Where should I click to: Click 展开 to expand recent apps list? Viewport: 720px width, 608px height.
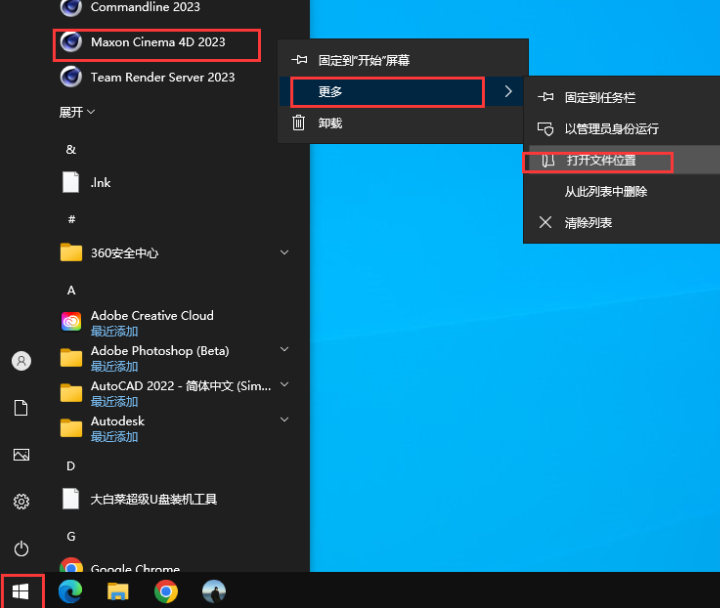click(77, 112)
